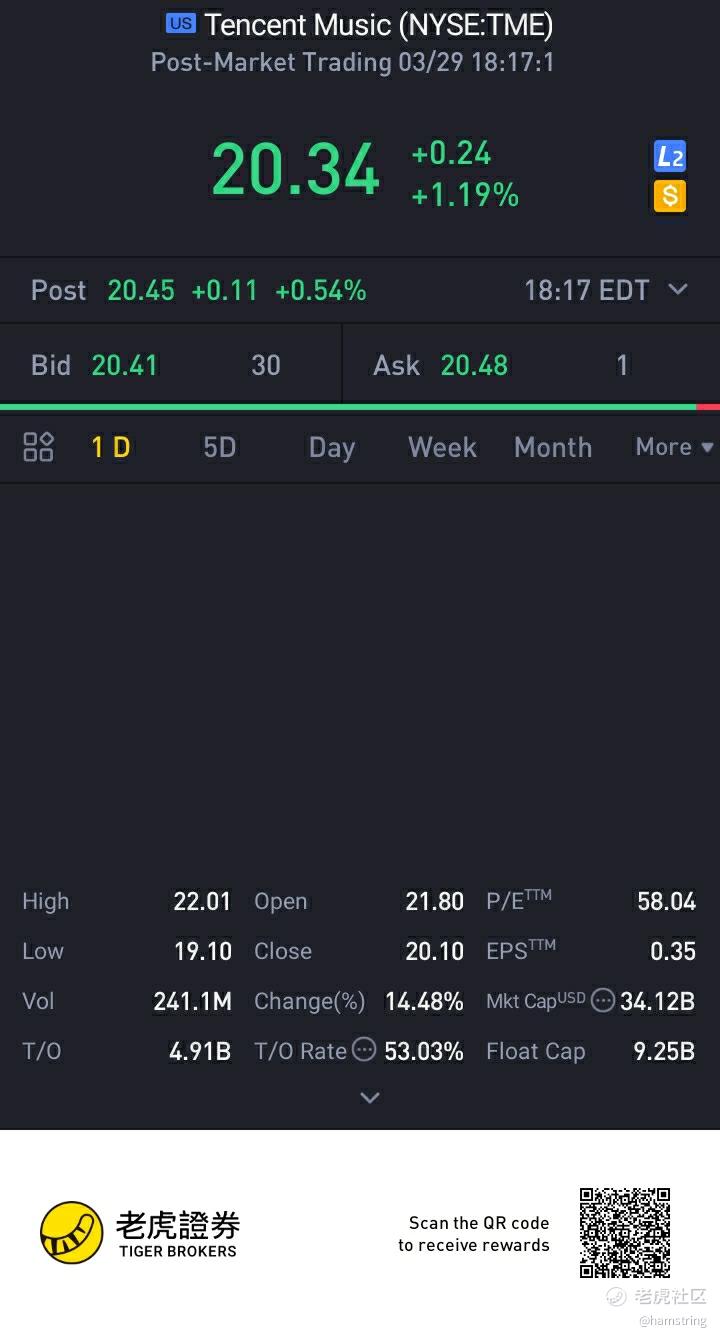Image resolution: width=720 pixels, height=1337 pixels.
Task: Tap the info icon beside T/O Rate
Action: [365, 1050]
